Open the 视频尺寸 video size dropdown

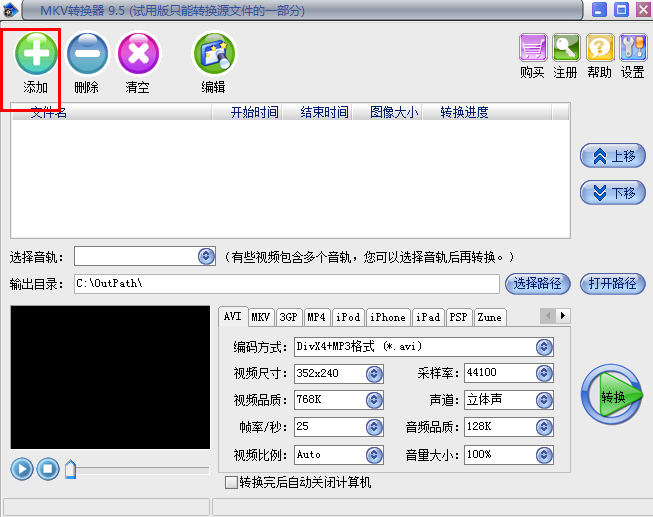[374, 374]
